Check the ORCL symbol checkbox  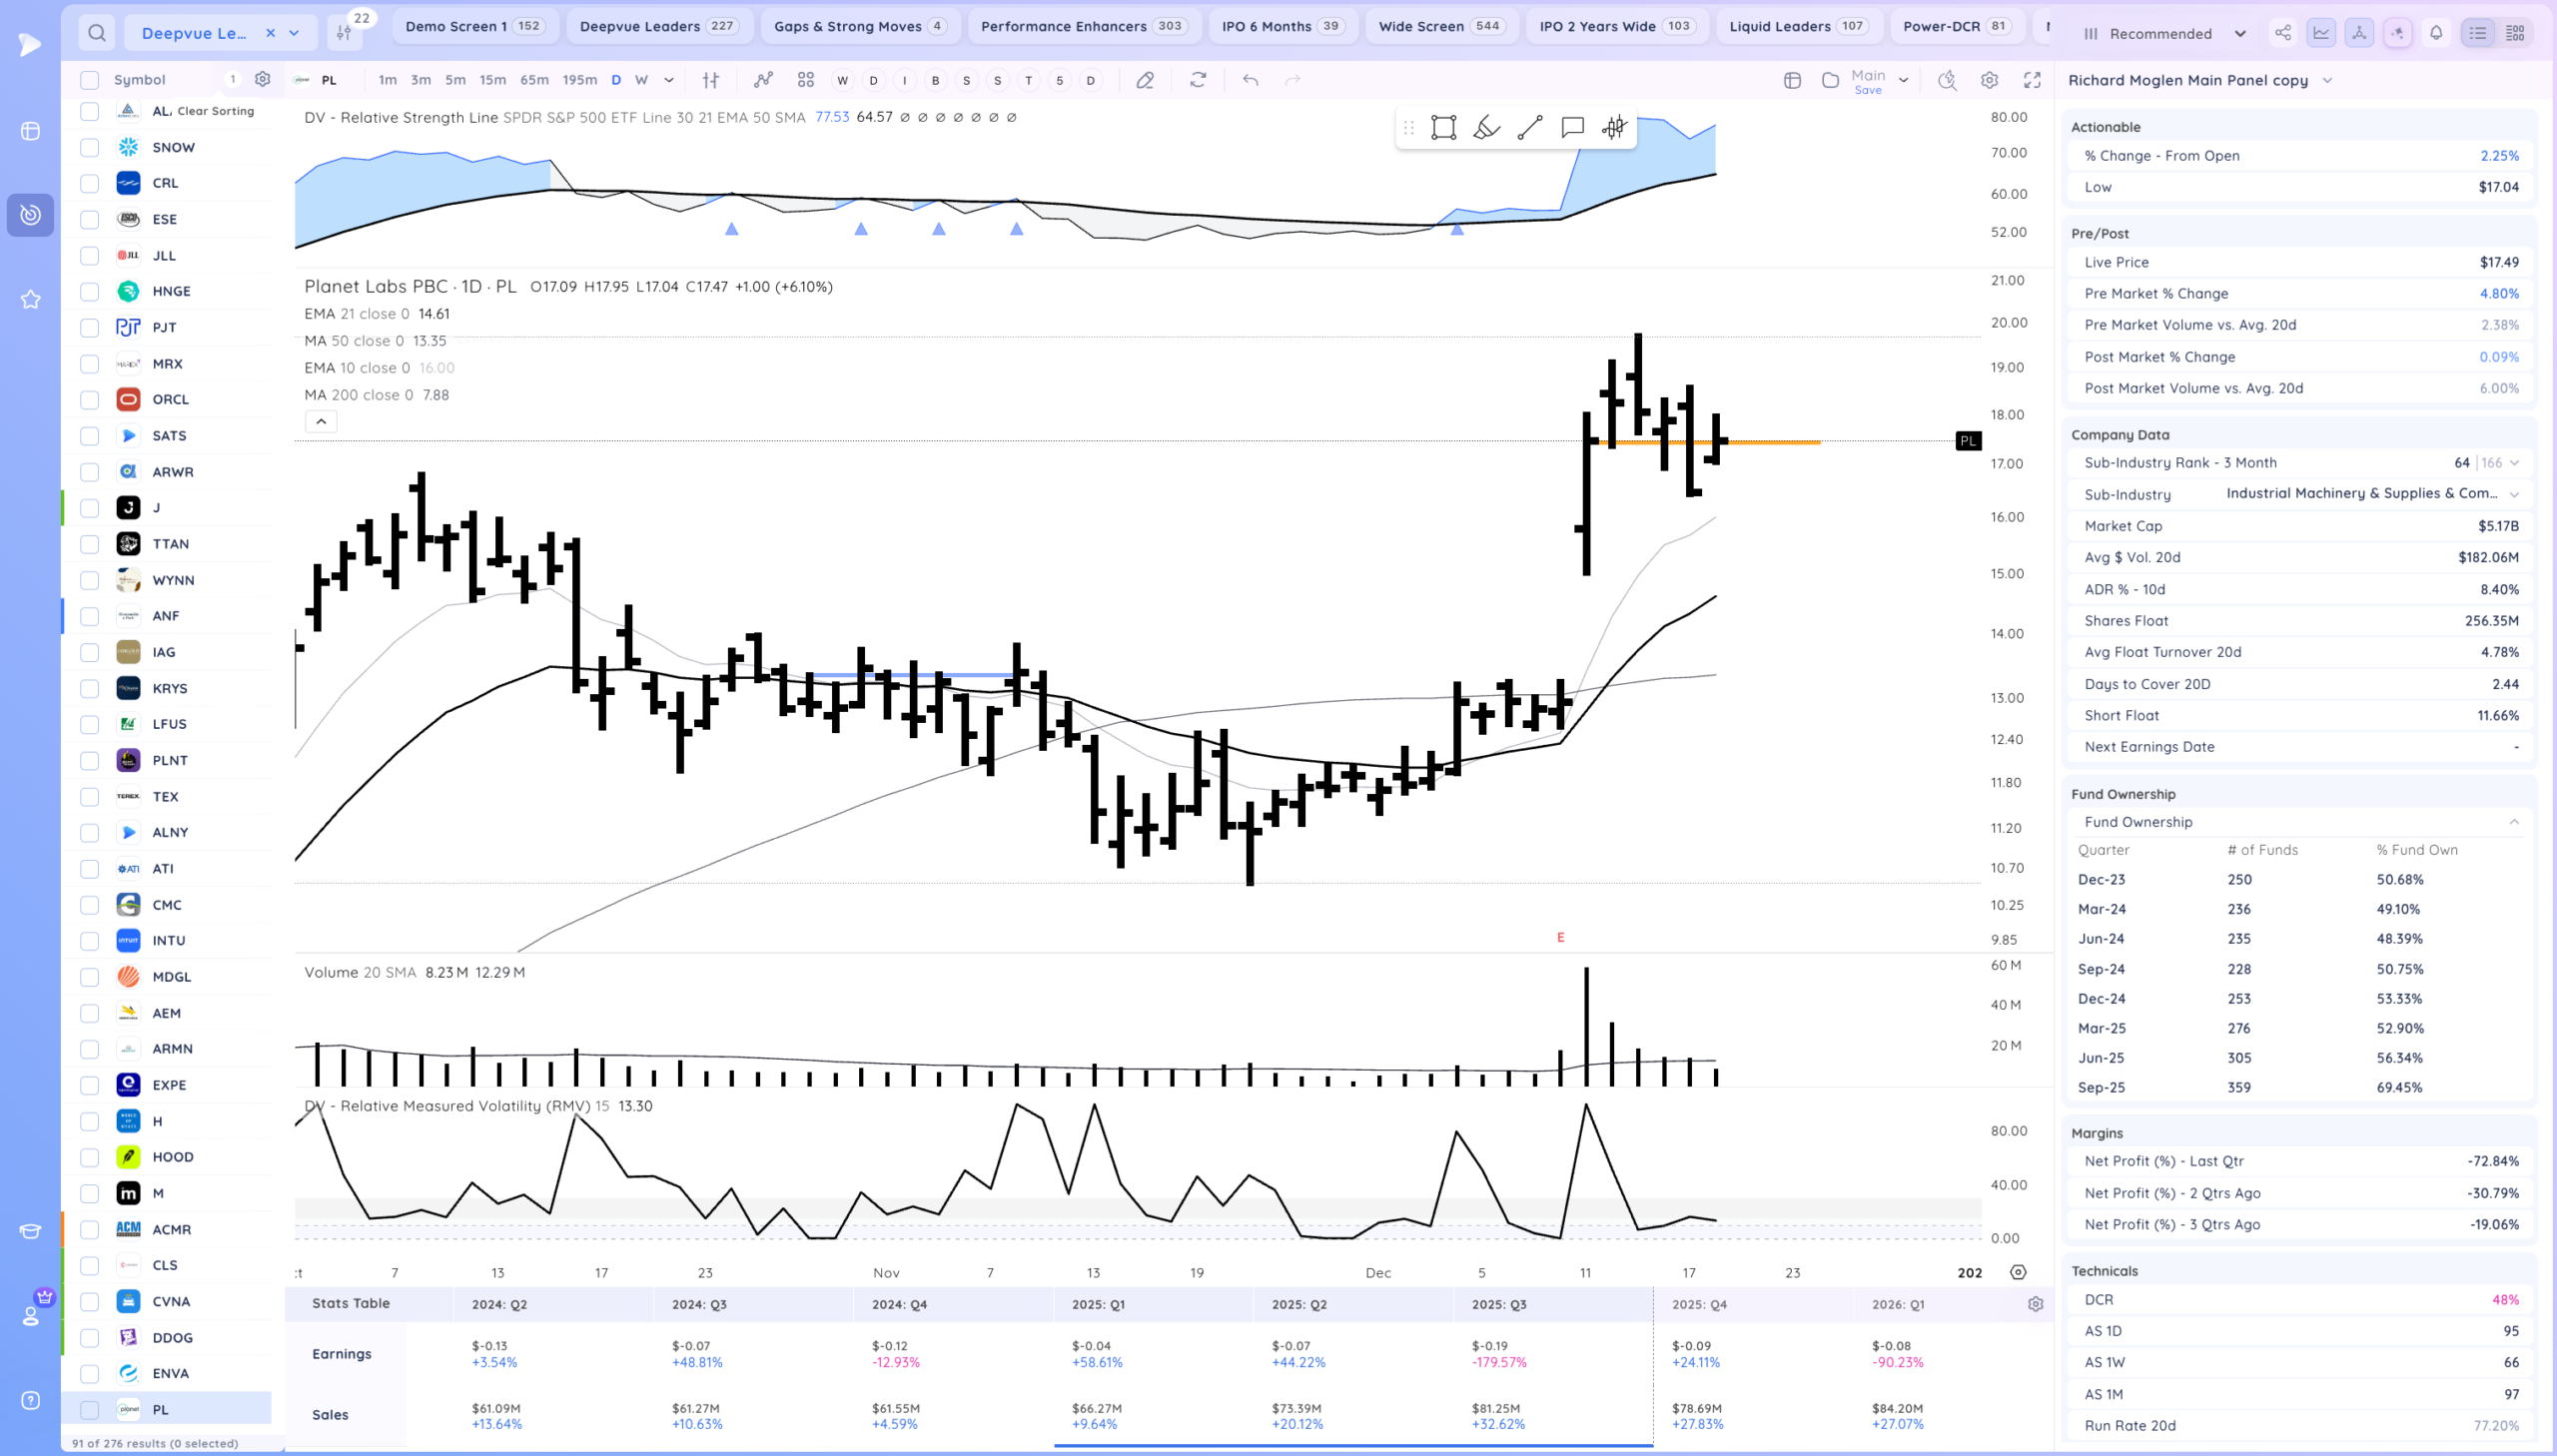pos(90,400)
